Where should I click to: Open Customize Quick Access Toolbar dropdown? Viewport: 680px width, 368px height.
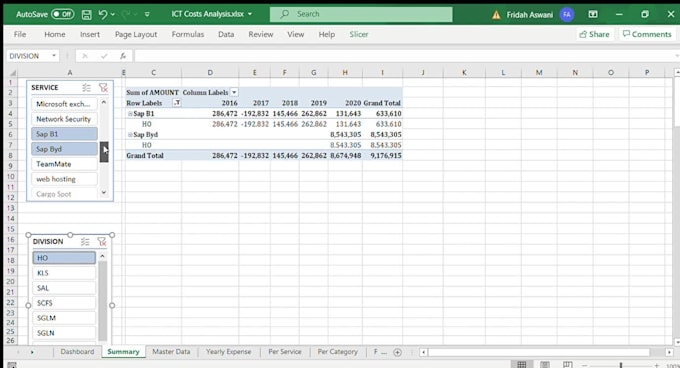point(147,14)
